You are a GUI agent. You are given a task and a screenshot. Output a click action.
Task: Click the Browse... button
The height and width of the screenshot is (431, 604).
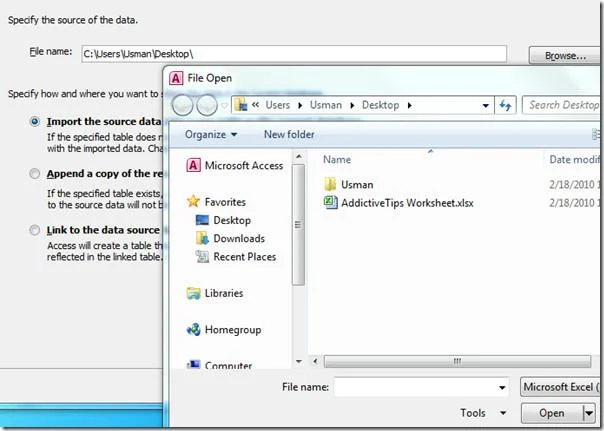565,56
